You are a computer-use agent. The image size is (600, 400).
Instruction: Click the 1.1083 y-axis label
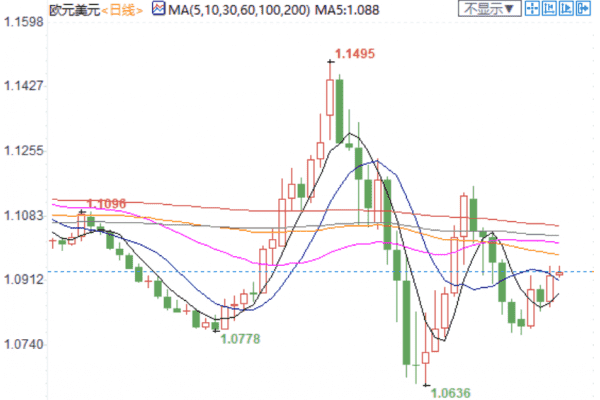tap(24, 215)
